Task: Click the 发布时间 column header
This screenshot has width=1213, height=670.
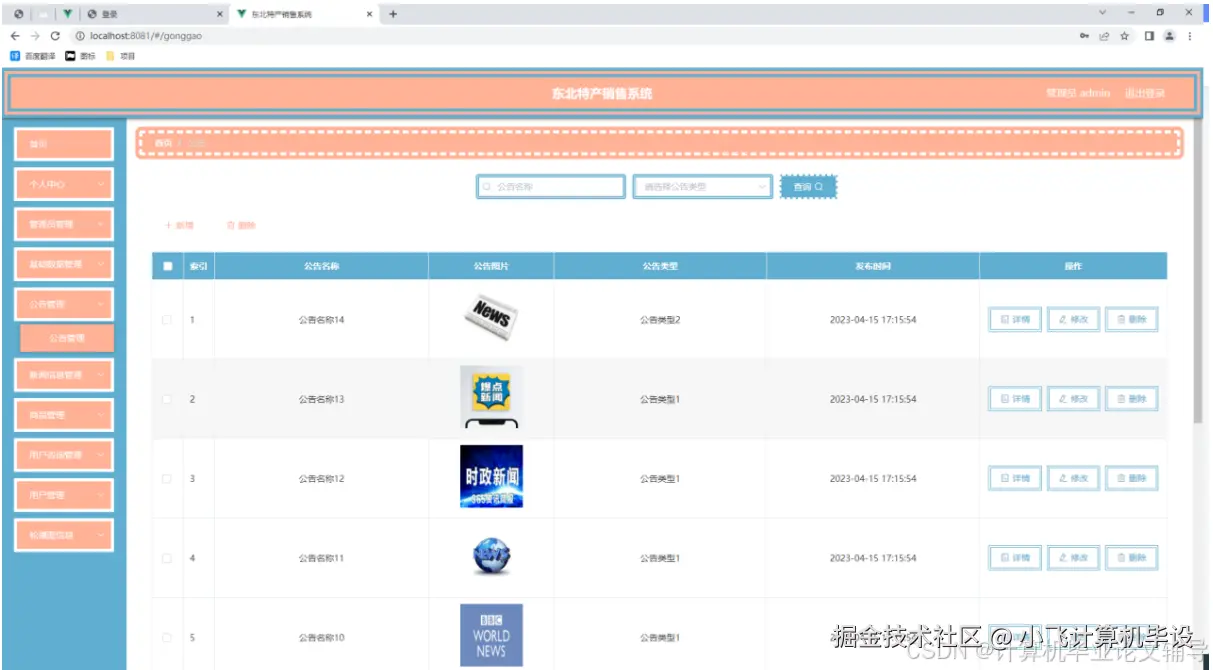Action: pos(873,266)
